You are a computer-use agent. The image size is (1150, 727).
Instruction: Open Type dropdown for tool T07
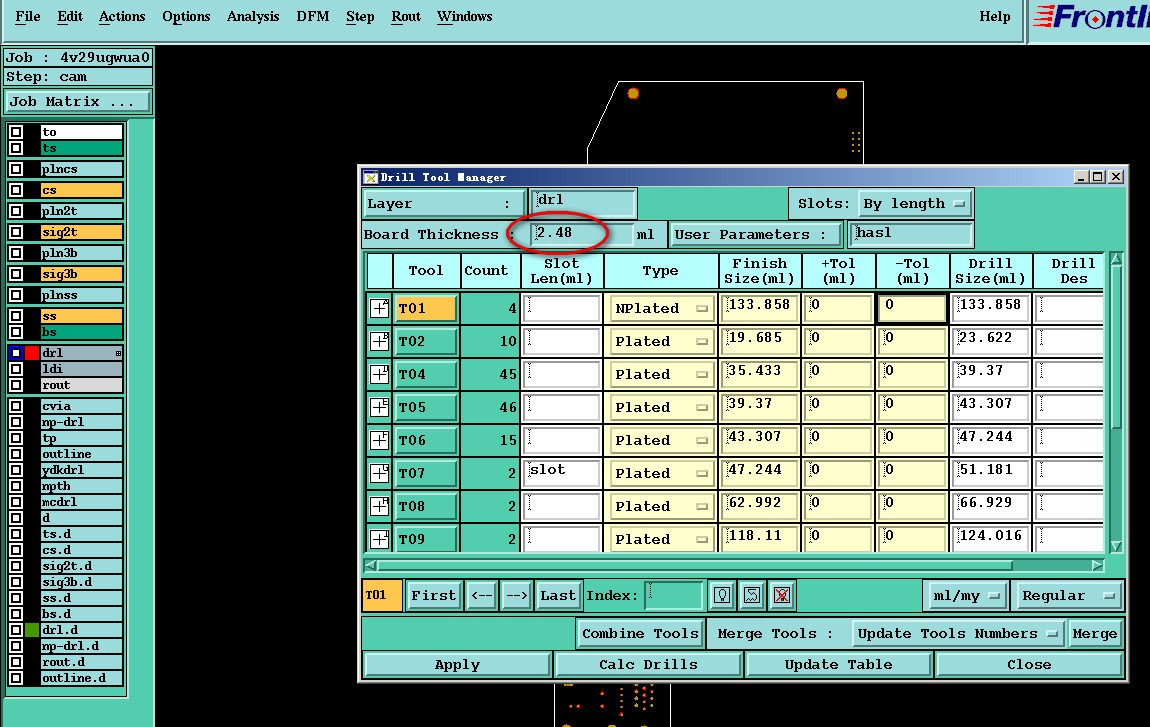click(660, 473)
